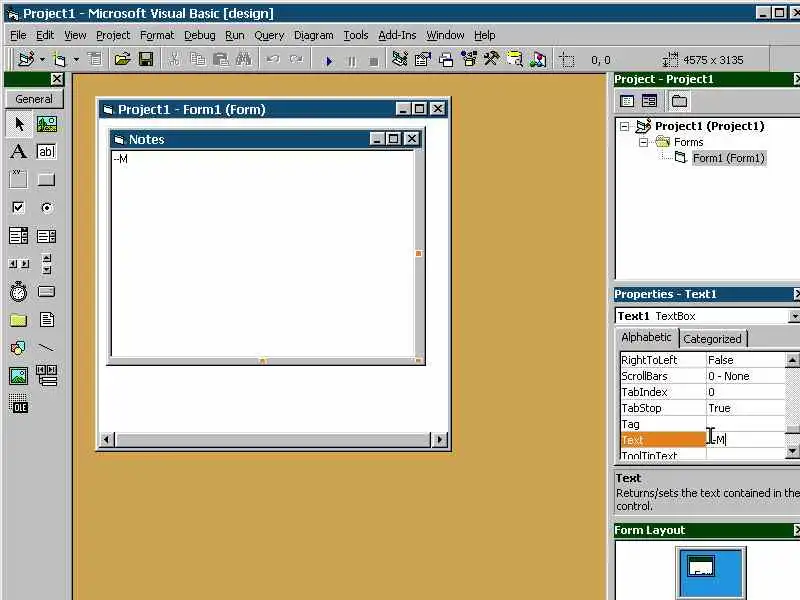Click the Text property value field
Screen dimensions: 800x600
click(x=746, y=439)
